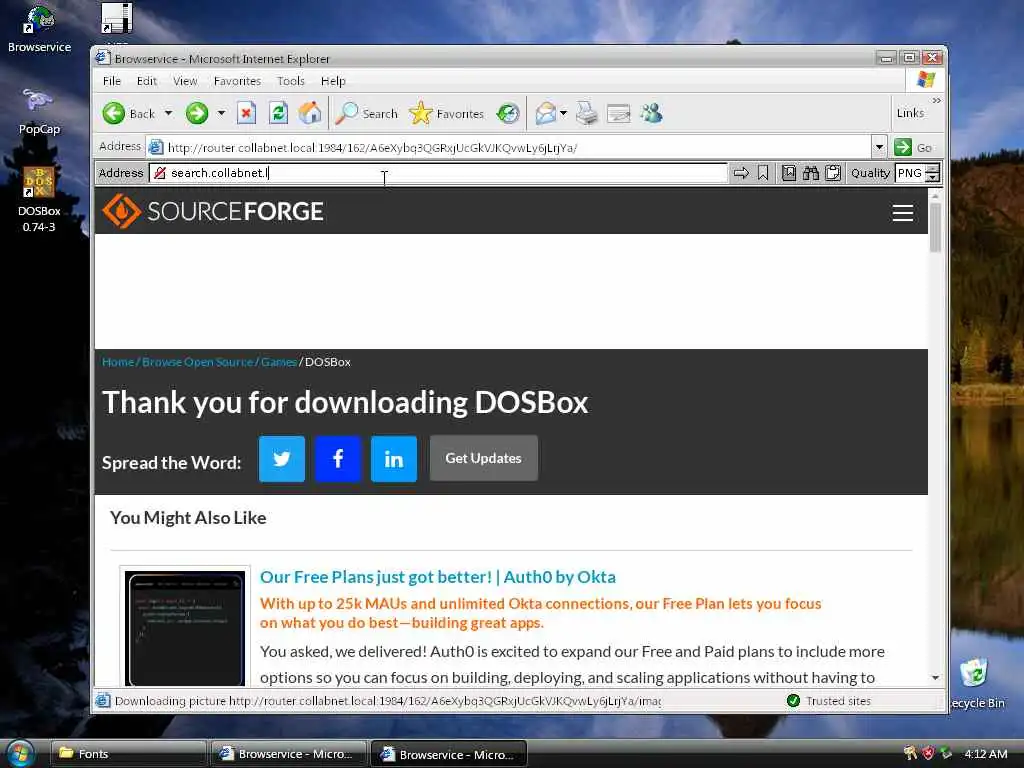1024x768 pixels.
Task: Open the Edit menu
Action: [x=146, y=81]
